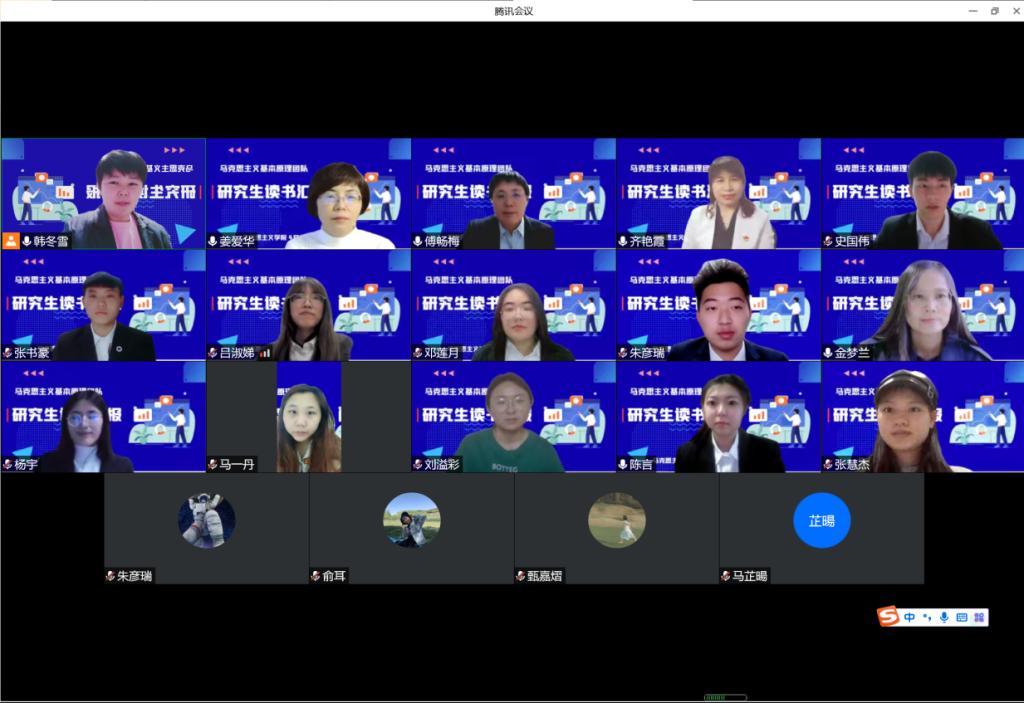Open the Sogou toolbox grid icon
Screen dimensions: 1024x703
click(x=979, y=617)
